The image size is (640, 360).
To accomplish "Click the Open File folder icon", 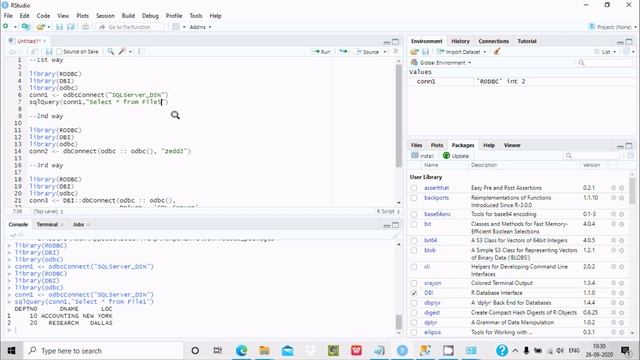I will (x=40, y=27).
